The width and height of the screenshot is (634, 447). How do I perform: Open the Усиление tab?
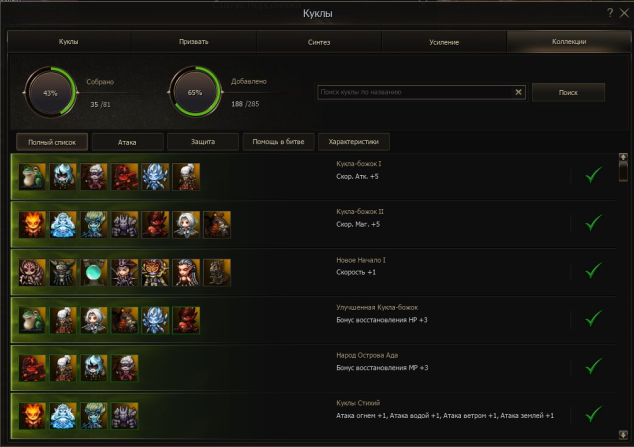click(x=444, y=42)
